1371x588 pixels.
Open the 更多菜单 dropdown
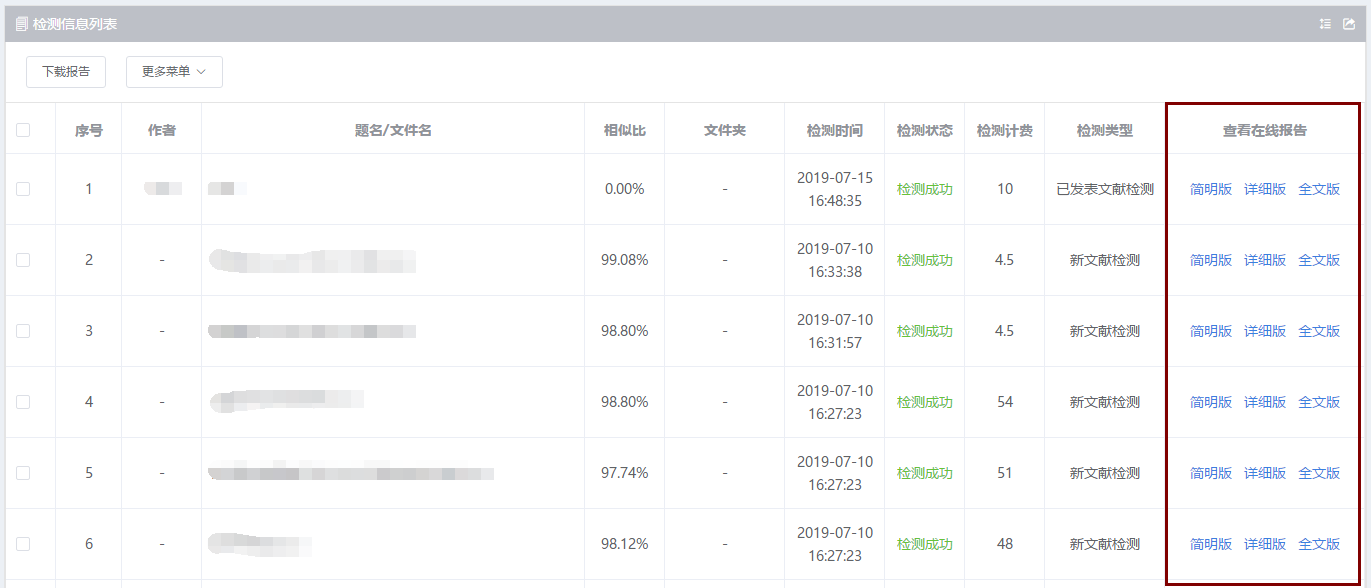tap(174, 72)
